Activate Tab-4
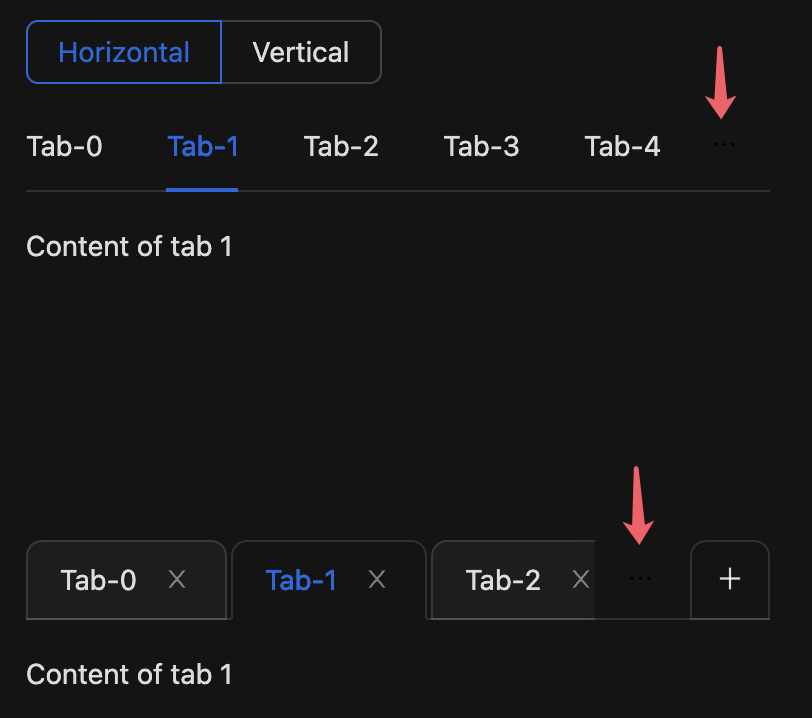Screen dimensions: 812x718 click(x=622, y=147)
